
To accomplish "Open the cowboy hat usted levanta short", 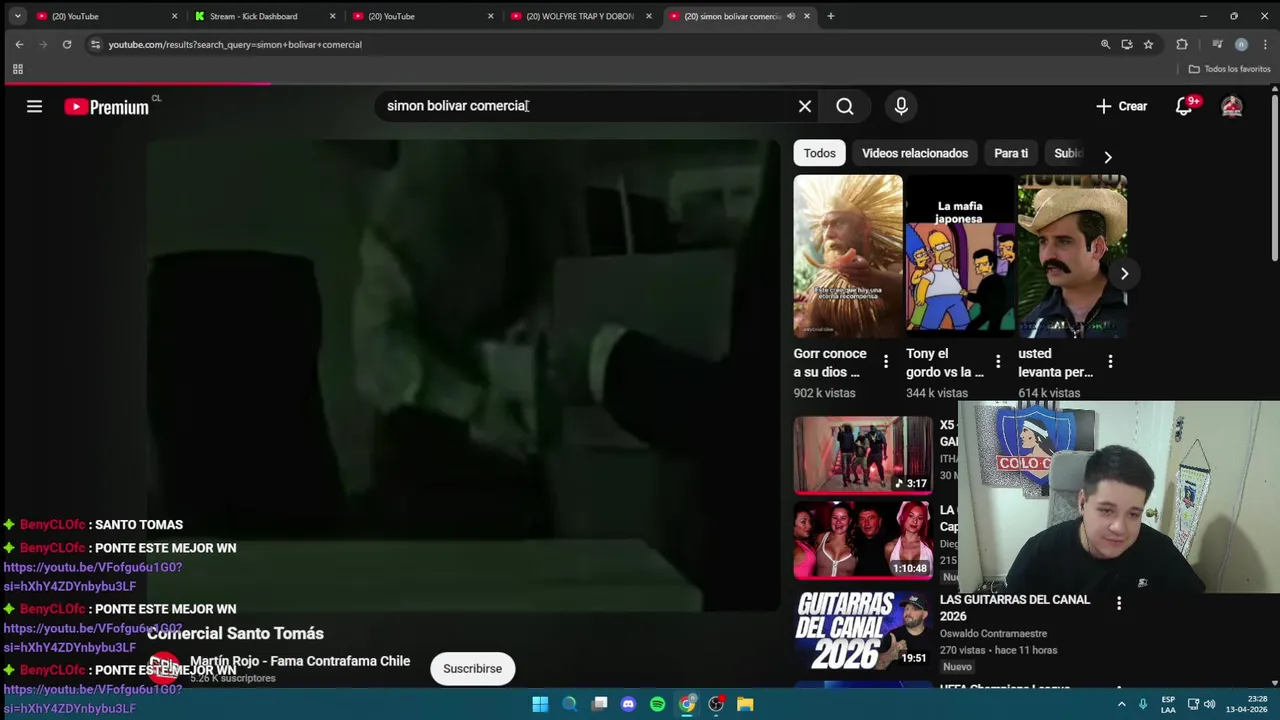I will coord(1072,256).
